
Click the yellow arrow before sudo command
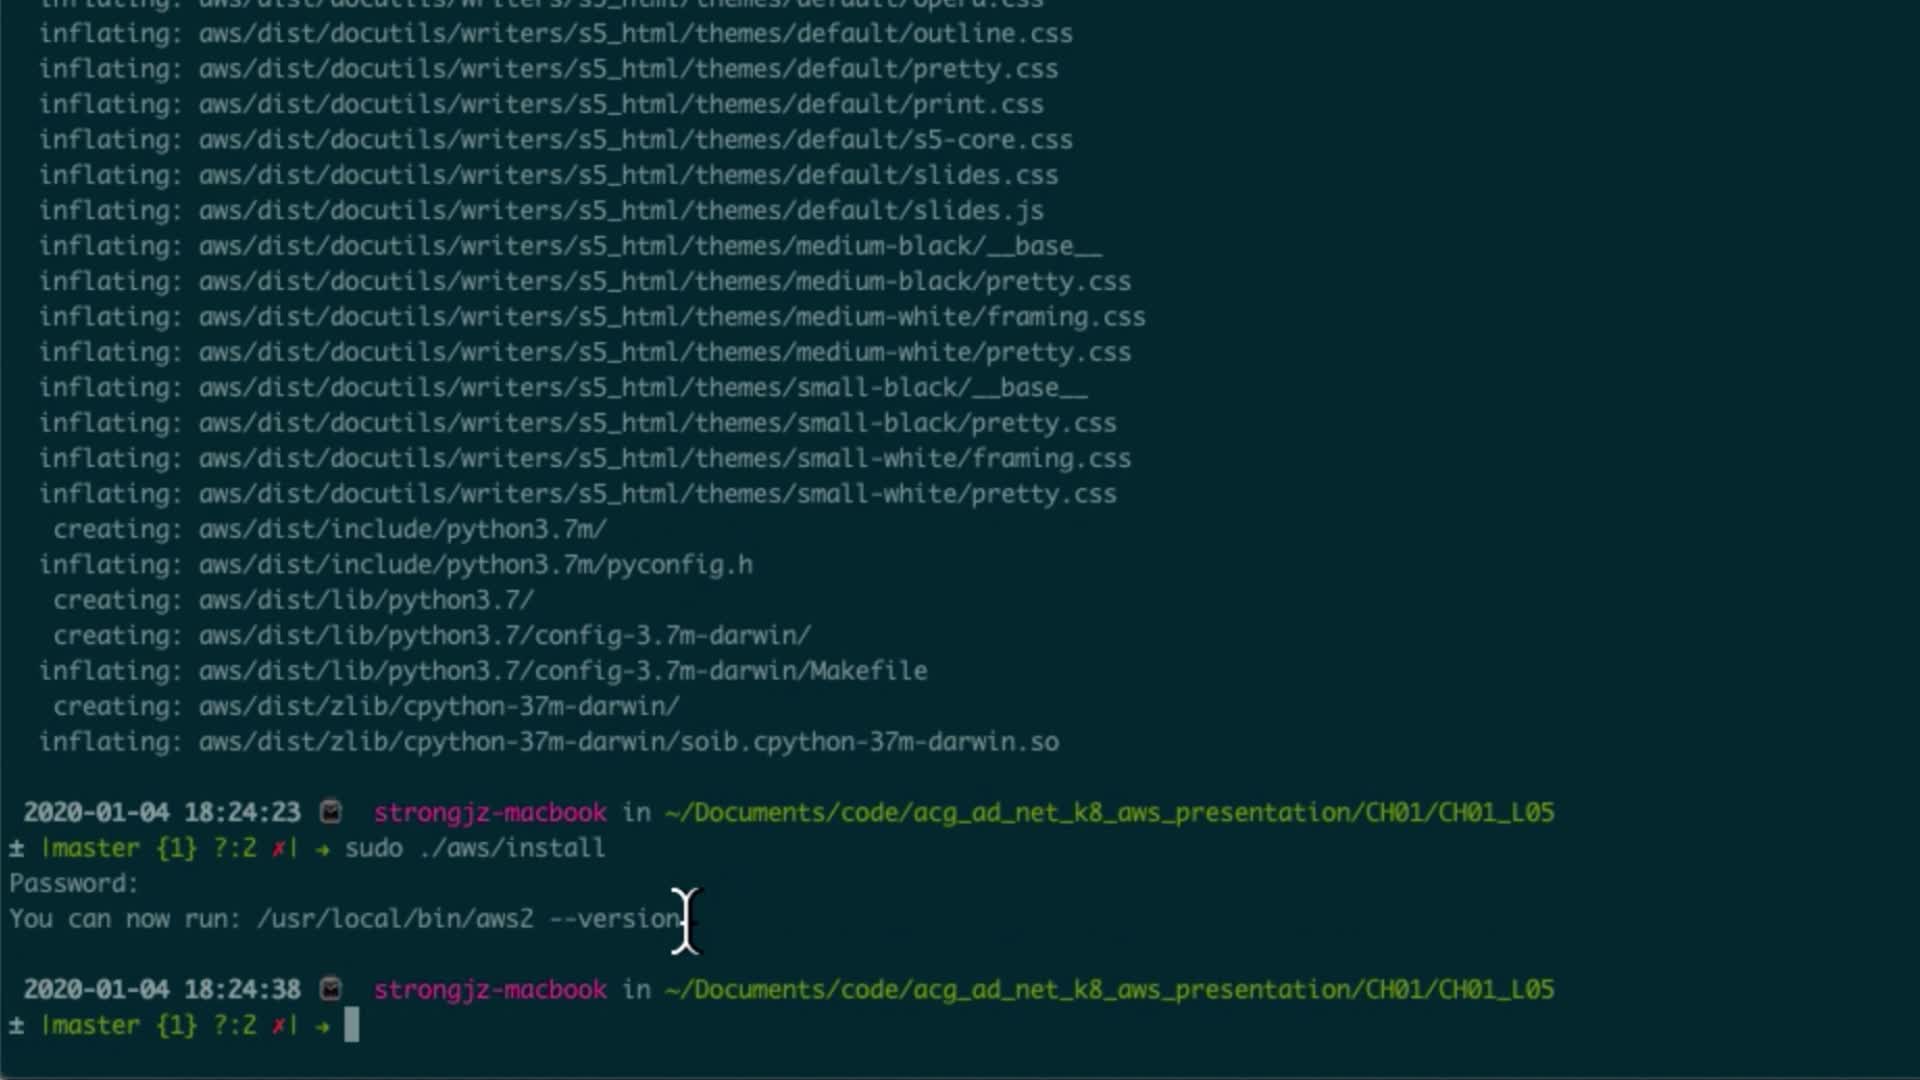pyautogui.click(x=322, y=848)
